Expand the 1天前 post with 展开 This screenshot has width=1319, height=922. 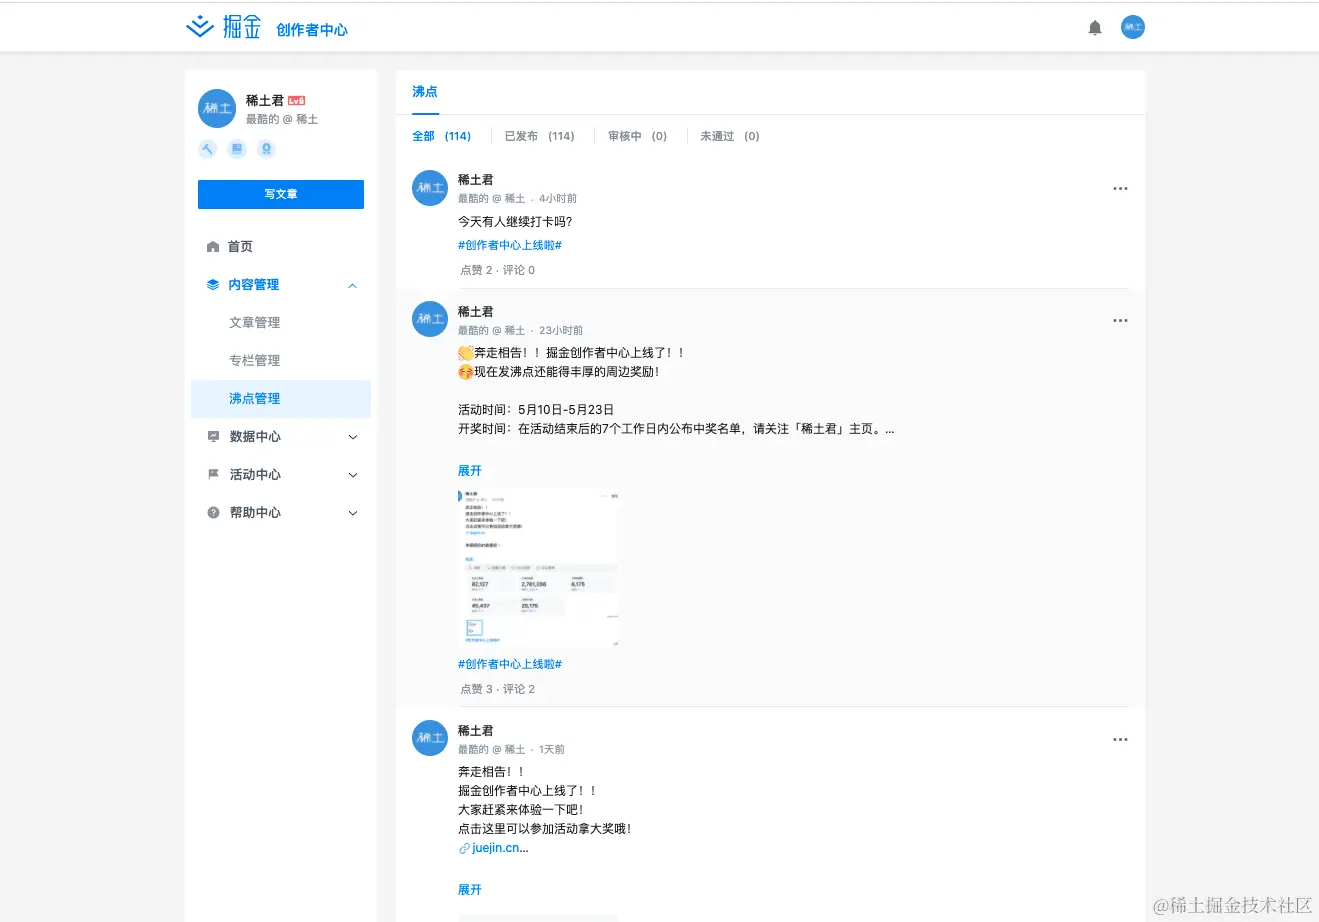tap(469, 890)
